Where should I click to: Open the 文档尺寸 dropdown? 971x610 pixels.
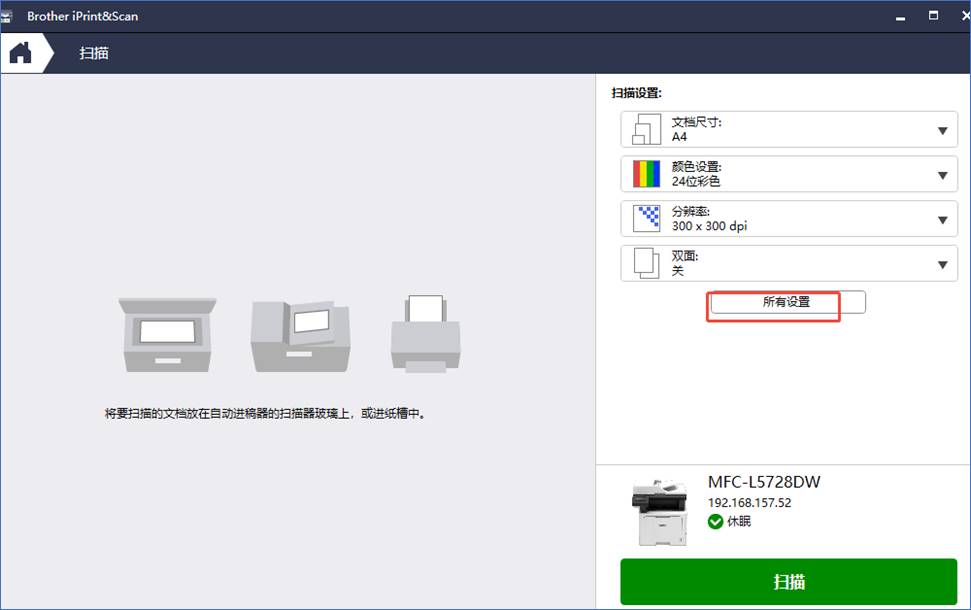click(940, 128)
